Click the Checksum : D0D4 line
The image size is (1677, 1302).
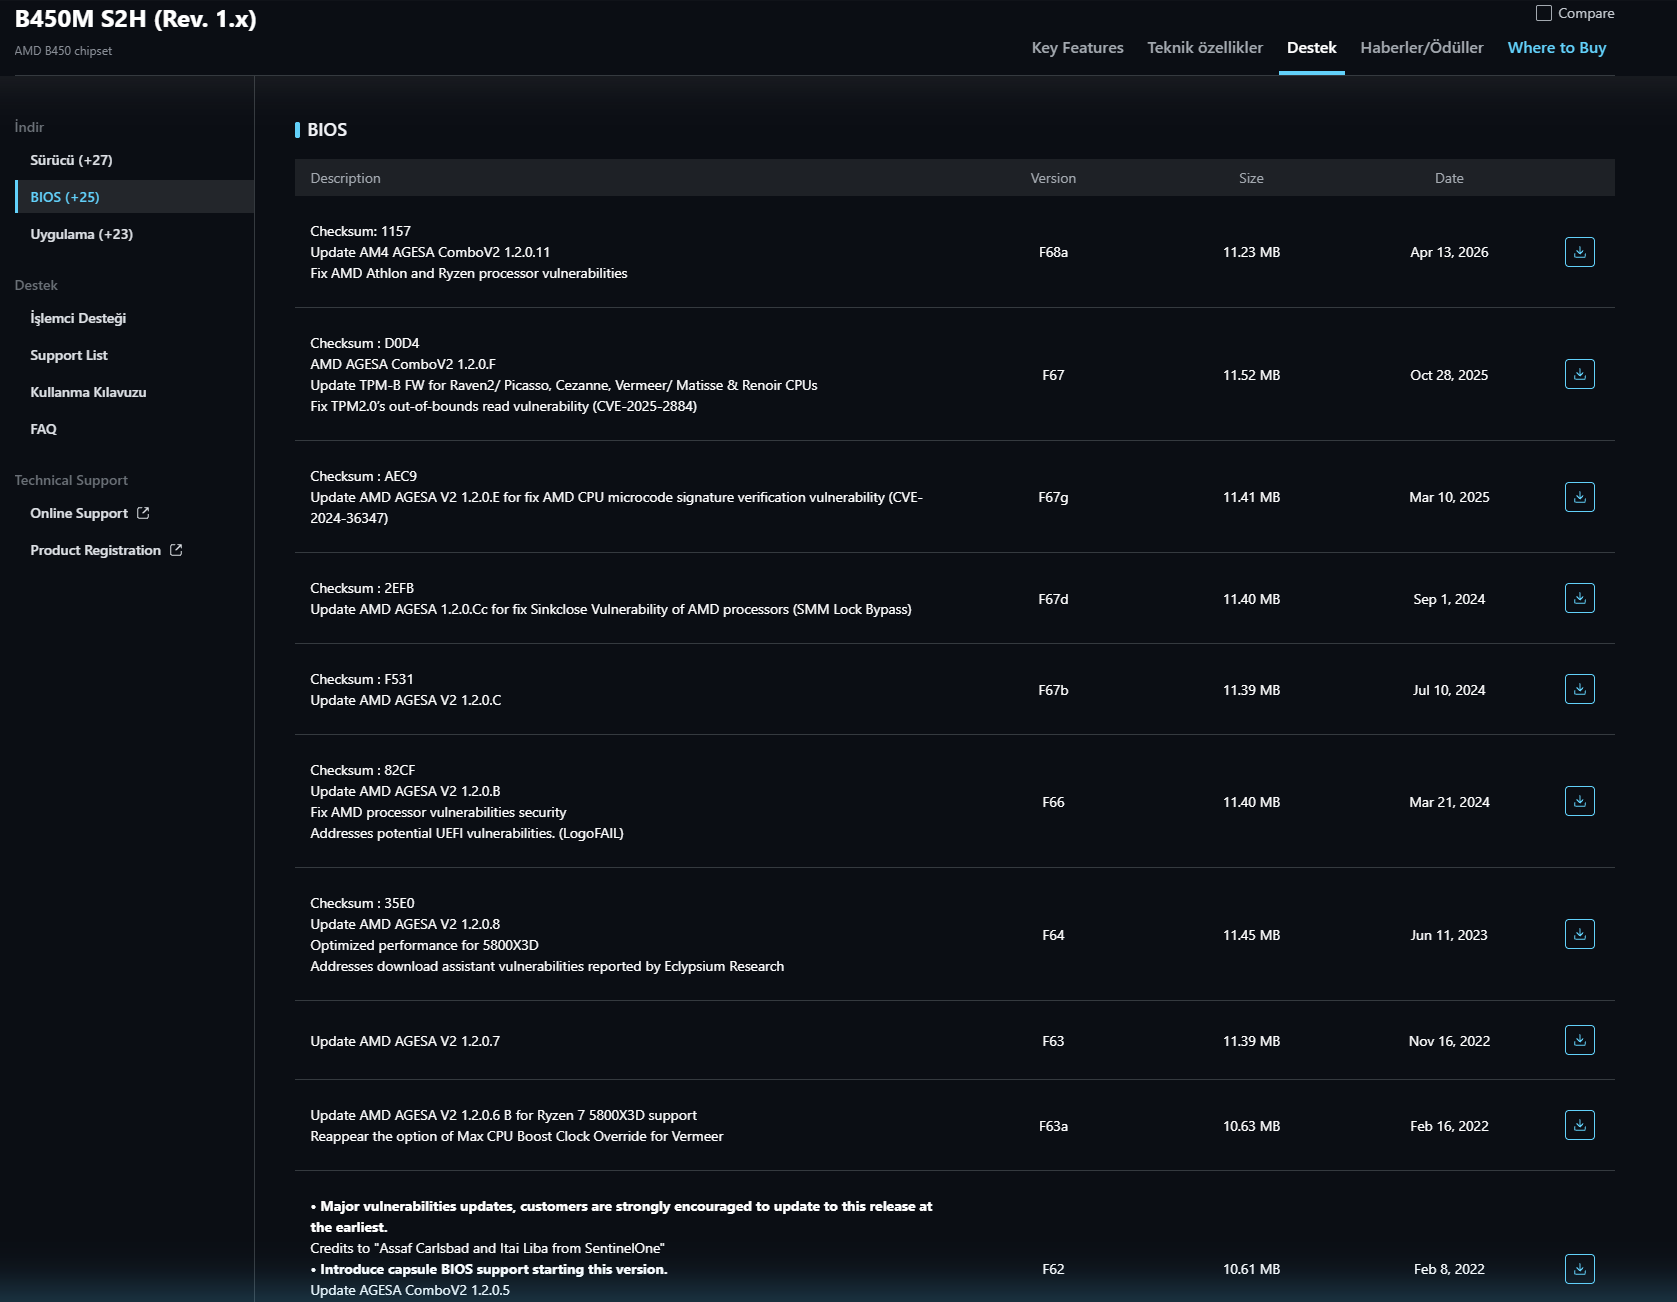pyautogui.click(x=364, y=343)
